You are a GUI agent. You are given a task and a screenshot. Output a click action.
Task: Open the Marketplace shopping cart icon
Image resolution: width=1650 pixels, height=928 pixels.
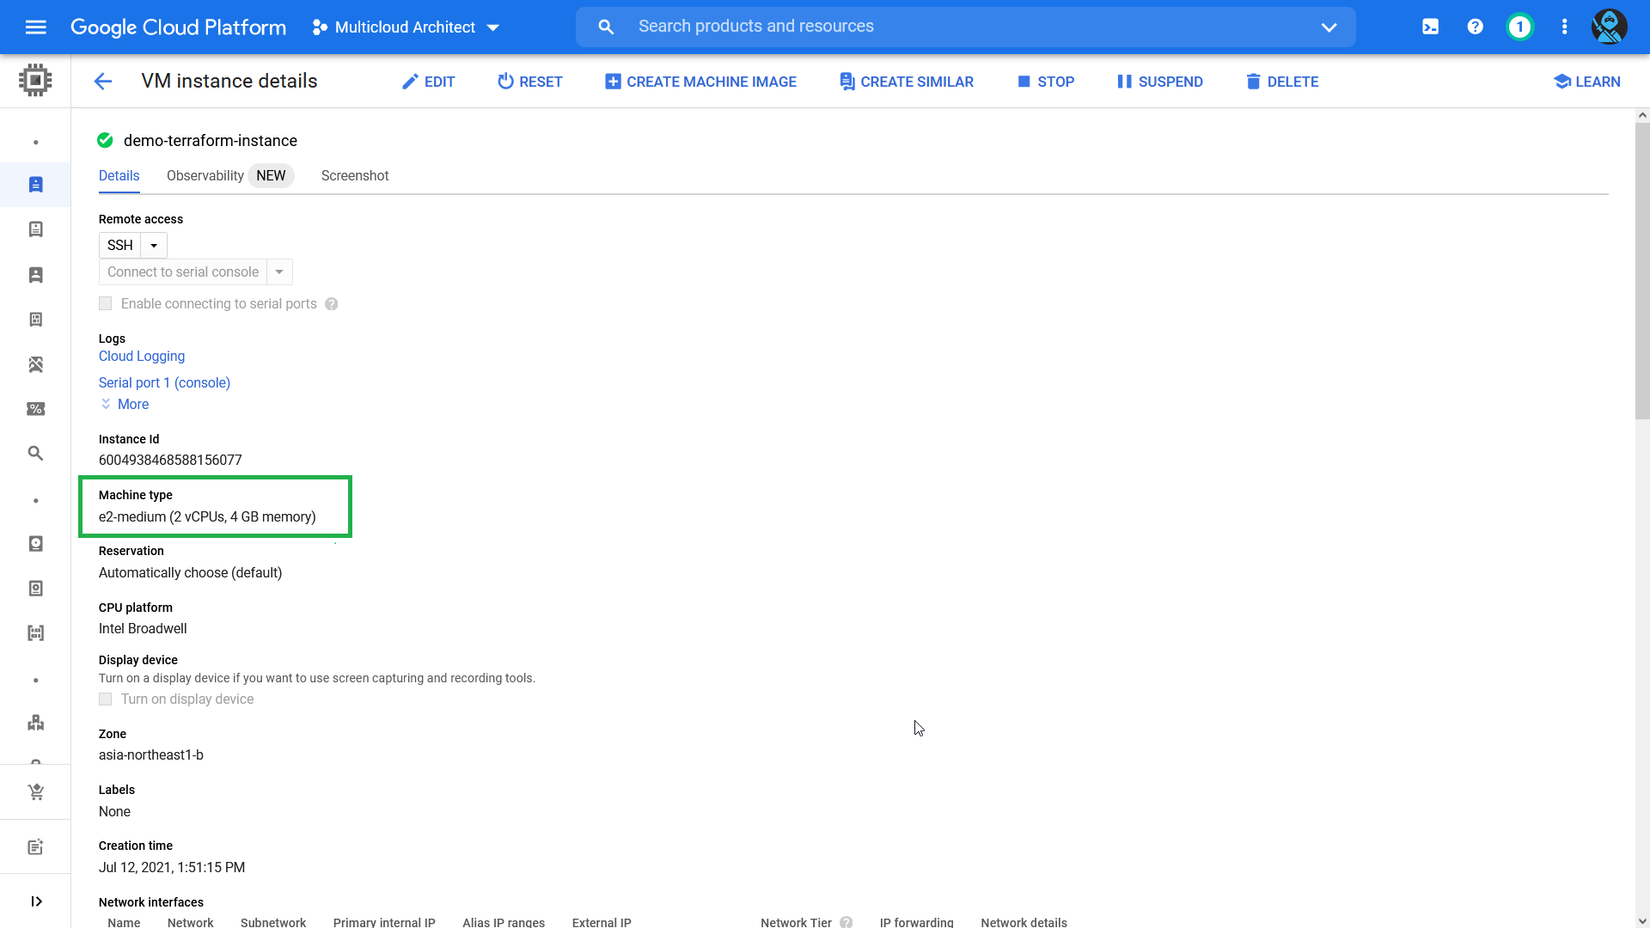point(36,792)
